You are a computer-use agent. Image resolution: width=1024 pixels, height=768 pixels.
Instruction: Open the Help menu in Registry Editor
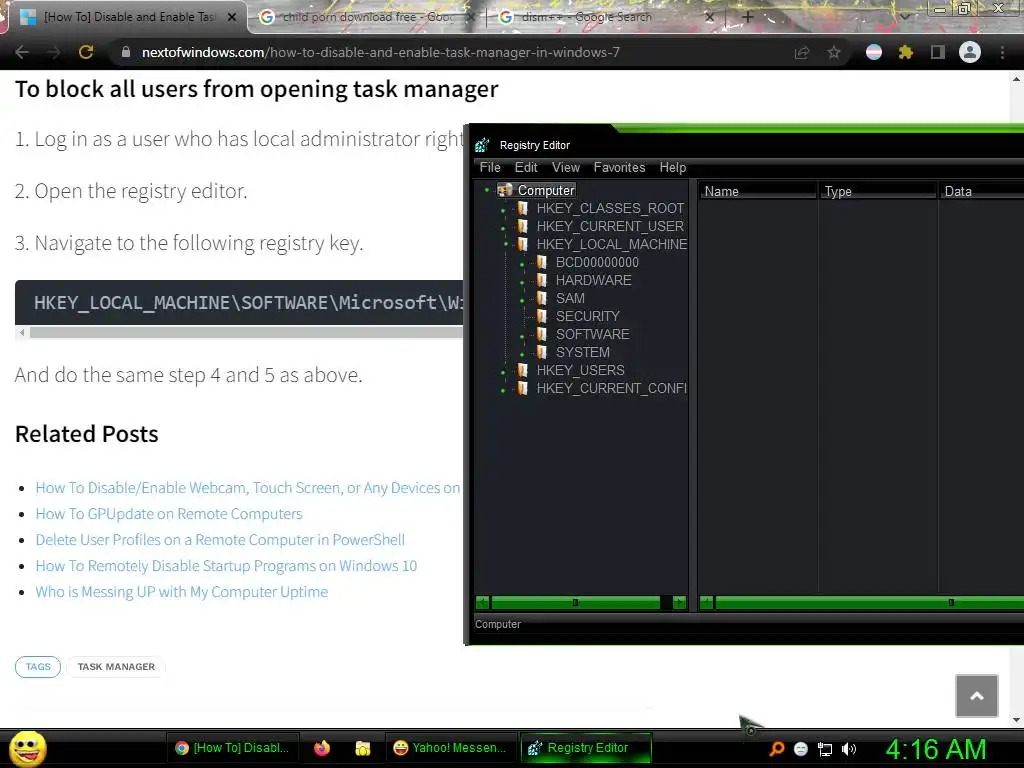[x=673, y=168]
